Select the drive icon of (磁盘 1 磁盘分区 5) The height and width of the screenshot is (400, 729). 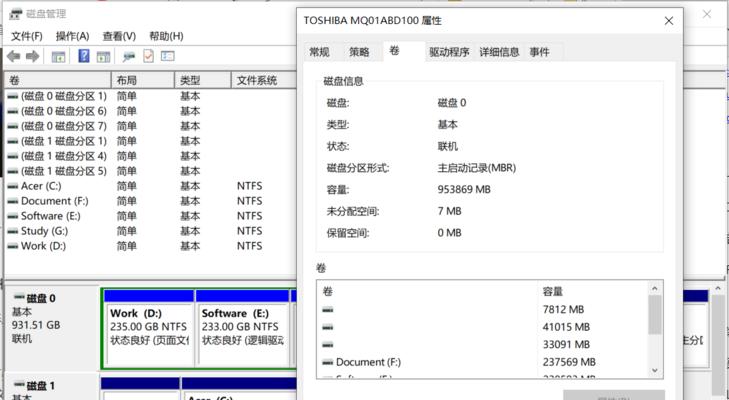pos(13,172)
